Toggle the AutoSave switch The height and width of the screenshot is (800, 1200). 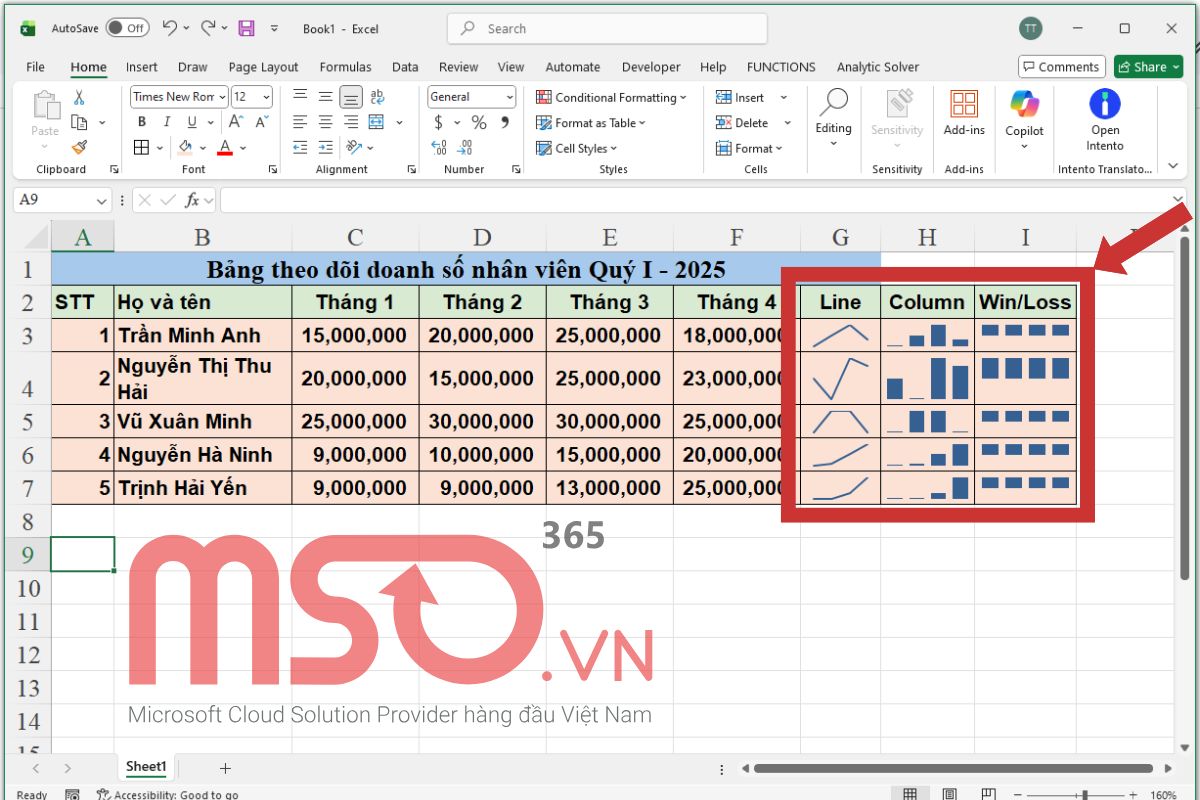pyautogui.click(x=127, y=28)
